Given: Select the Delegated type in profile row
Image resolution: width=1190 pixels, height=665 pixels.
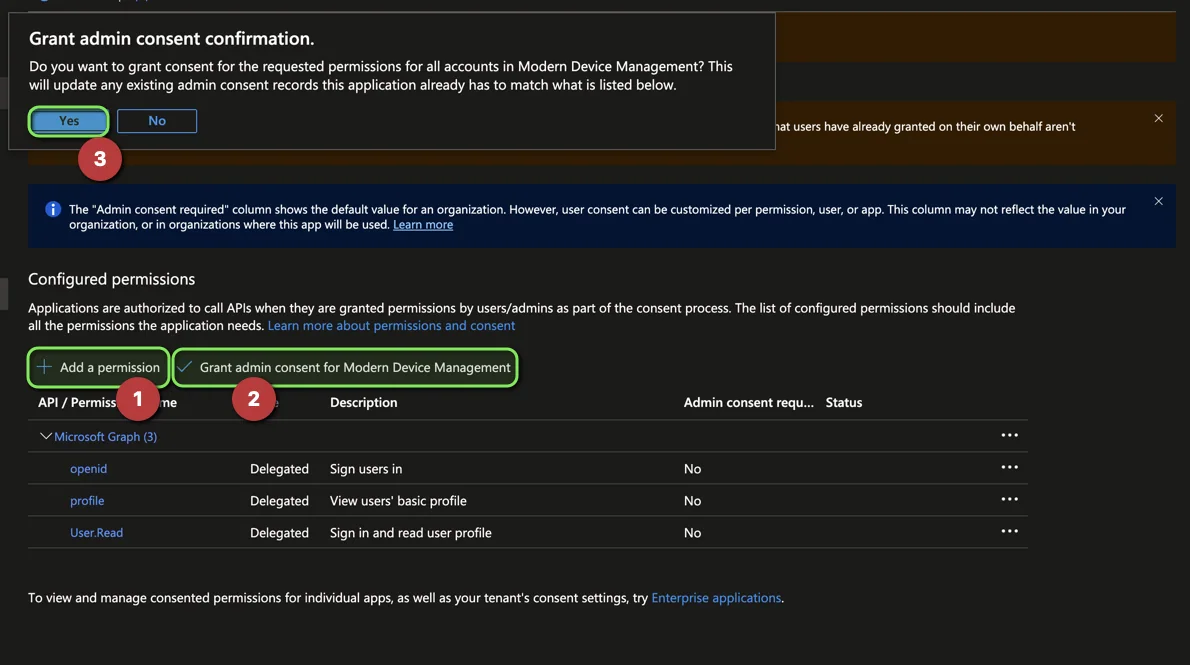Looking at the screenshot, I should tap(279, 501).
